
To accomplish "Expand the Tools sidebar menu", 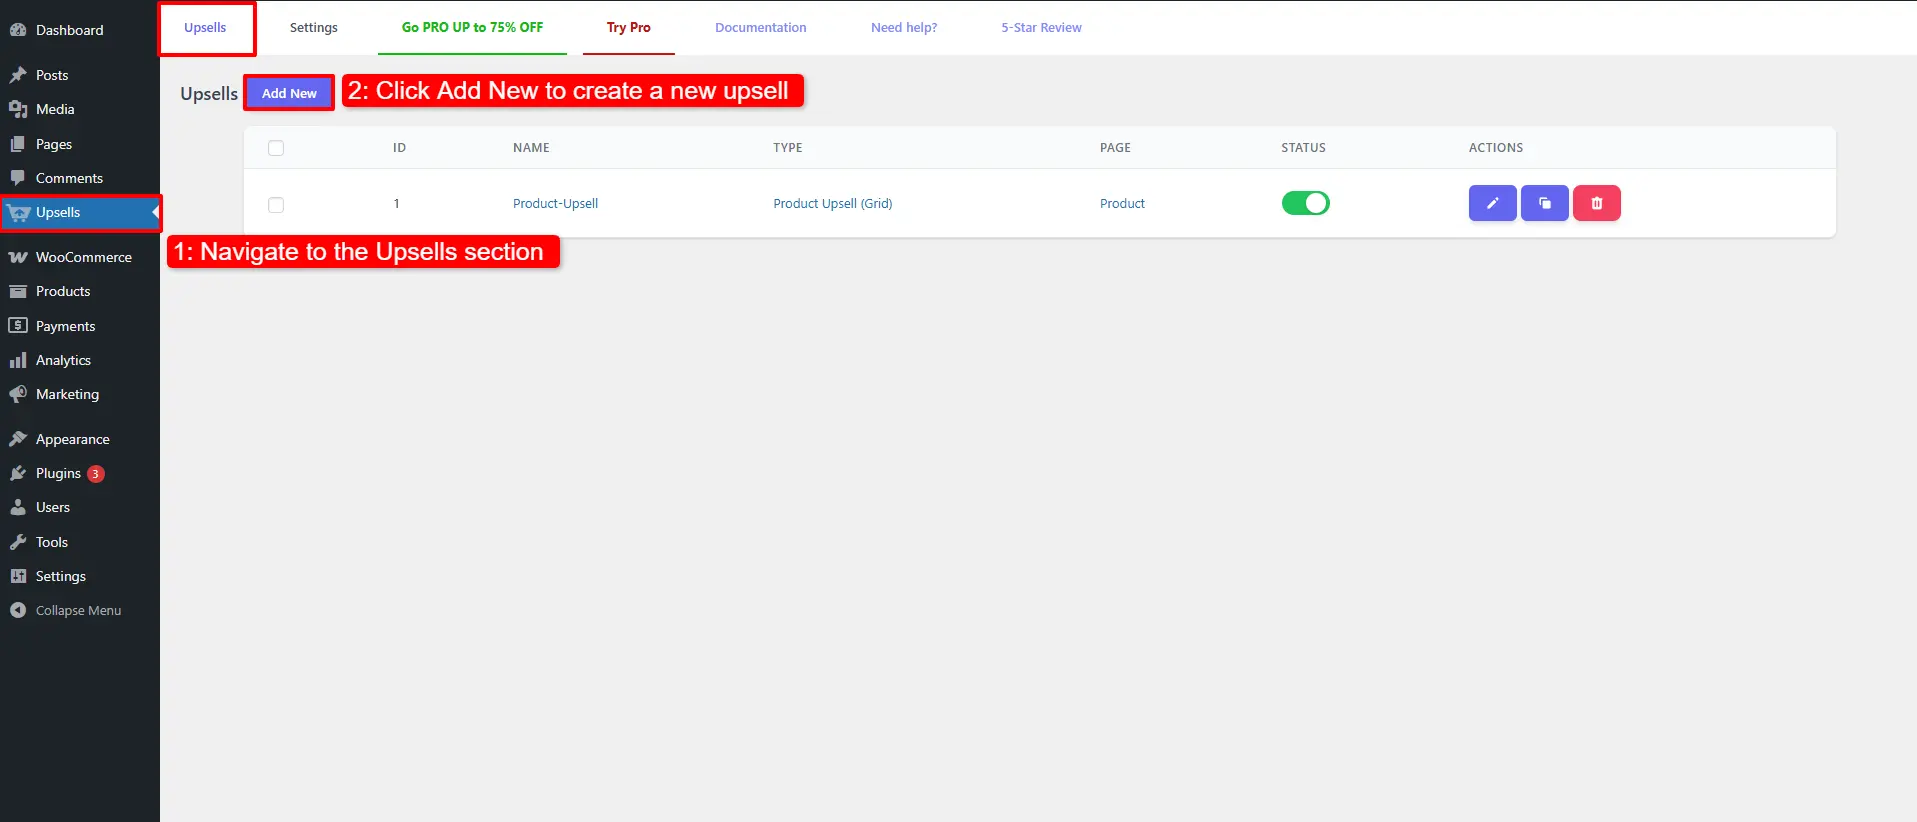I will [x=52, y=542].
